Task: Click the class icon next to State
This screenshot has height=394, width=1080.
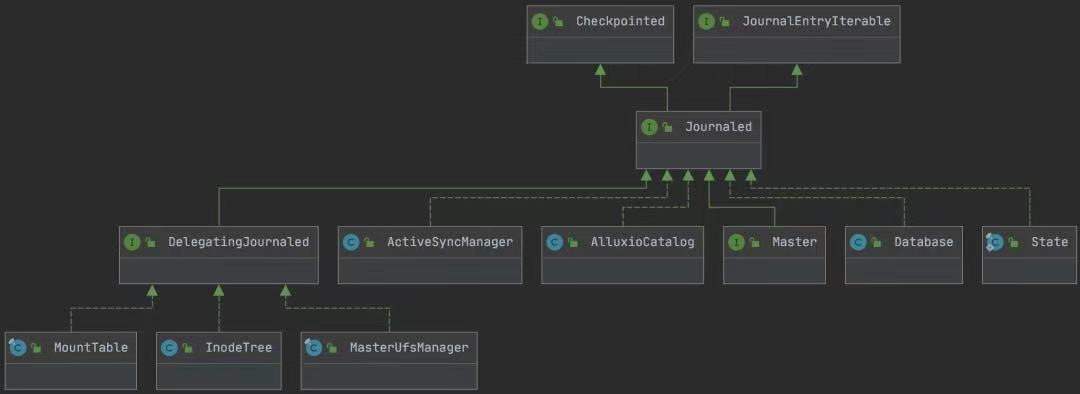Action: pos(994,242)
